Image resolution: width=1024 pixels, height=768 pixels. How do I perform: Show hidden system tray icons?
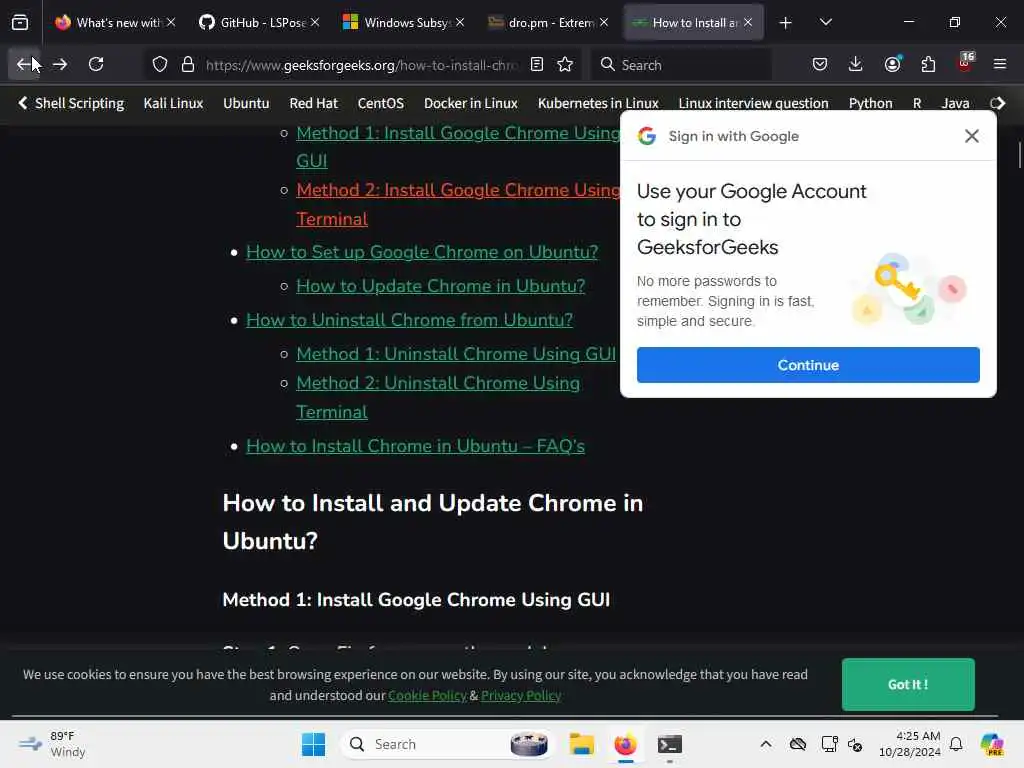(x=765, y=744)
